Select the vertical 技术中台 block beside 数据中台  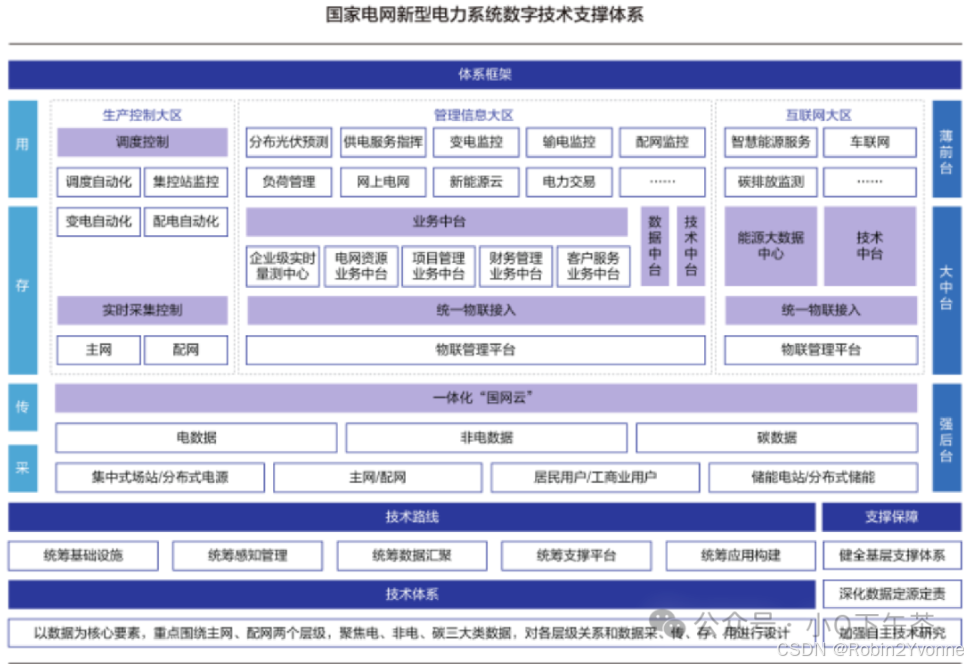click(691, 246)
